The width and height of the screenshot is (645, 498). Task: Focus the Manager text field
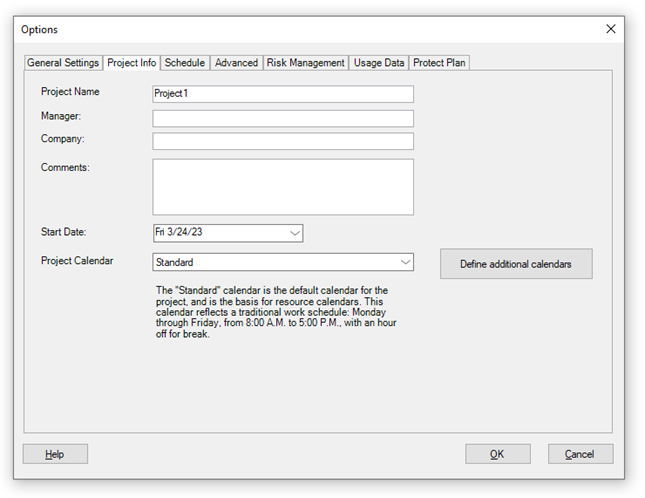(283, 118)
